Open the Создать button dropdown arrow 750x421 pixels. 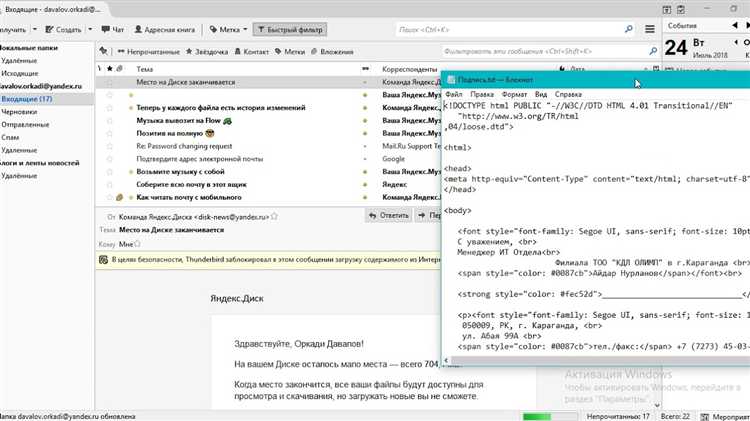tap(90, 30)
